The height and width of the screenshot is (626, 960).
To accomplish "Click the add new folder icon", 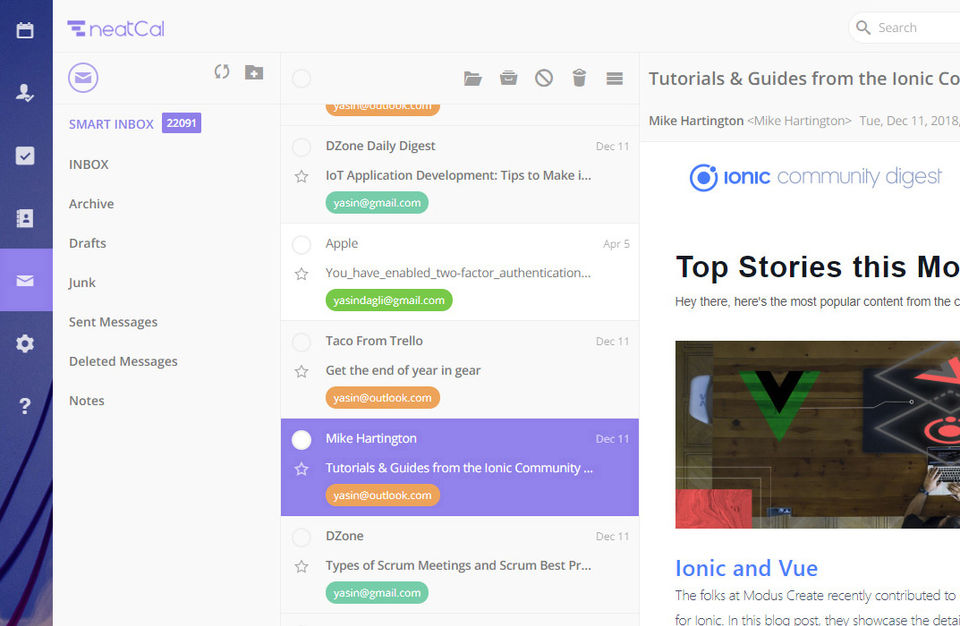I will coord(254,72).
